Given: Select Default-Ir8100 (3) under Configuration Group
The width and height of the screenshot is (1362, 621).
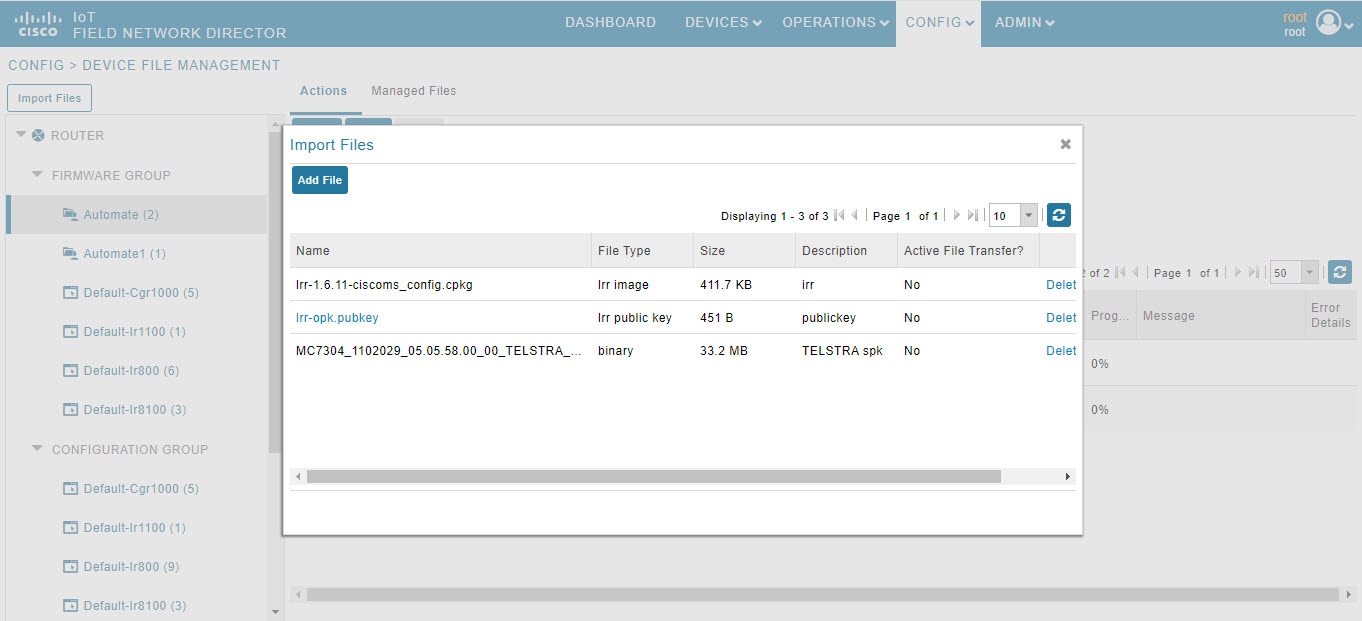Looking at the screenshot, I should pyautogui.click(x=135, y=606).
